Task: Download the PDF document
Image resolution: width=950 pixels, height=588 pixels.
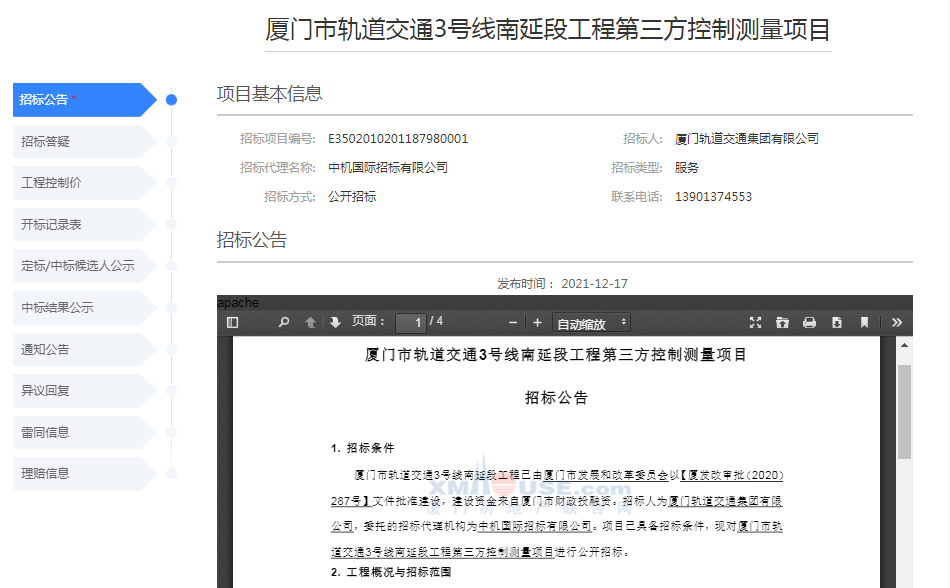Action: tap(836, 323)
